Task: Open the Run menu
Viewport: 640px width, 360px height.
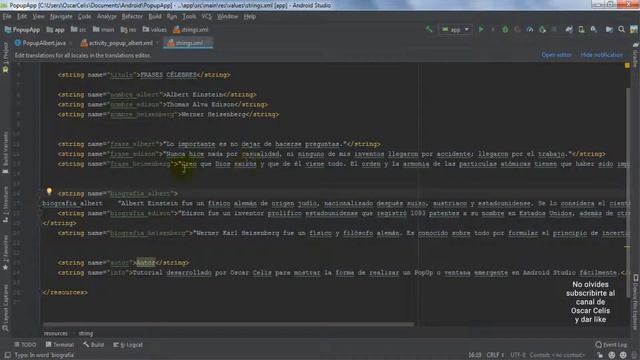Action: 172,17
